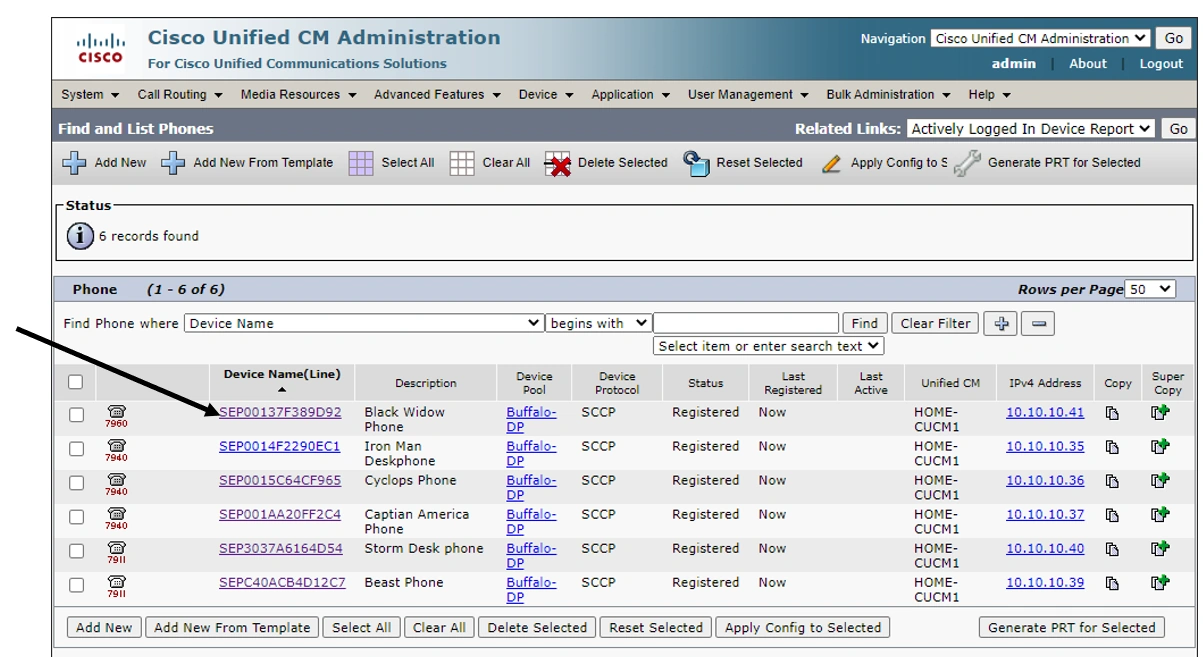This screenshot has width=1203, height=657.
Task: Open the Rows per Page dropdown
Action: pos(1150,289)
